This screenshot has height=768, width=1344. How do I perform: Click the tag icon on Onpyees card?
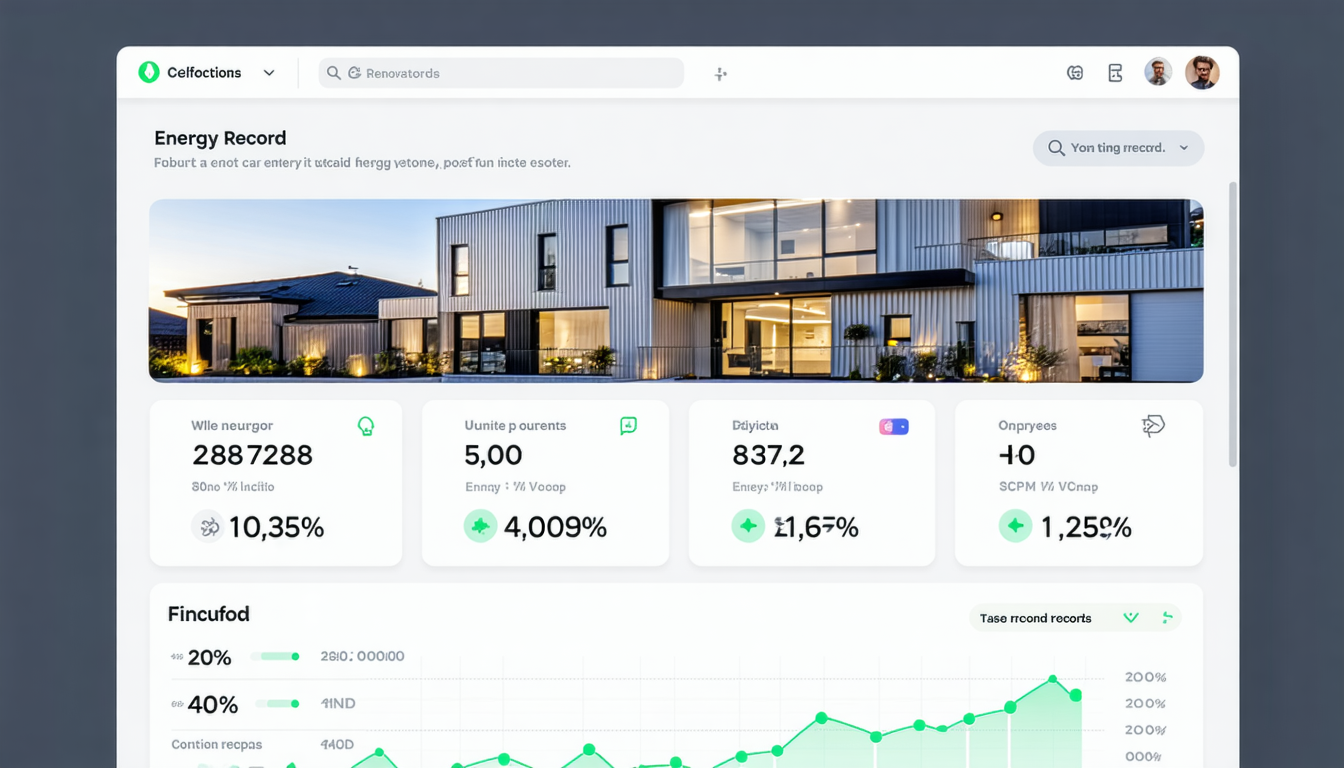(x=1153, y=426)
